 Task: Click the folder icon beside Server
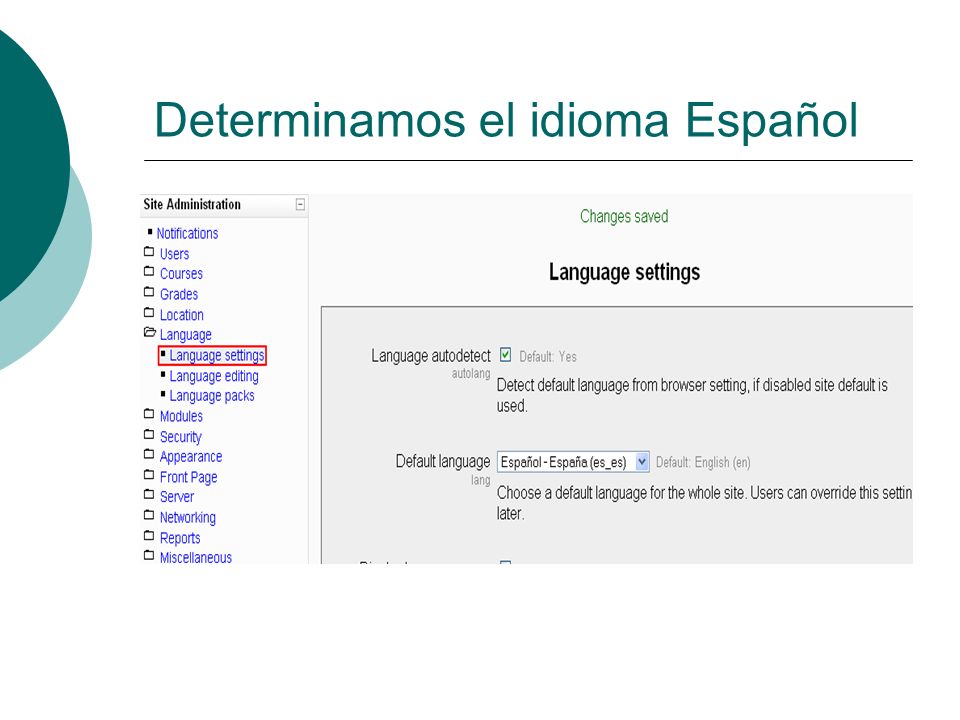pyautogui.click(x=149, y=495)
